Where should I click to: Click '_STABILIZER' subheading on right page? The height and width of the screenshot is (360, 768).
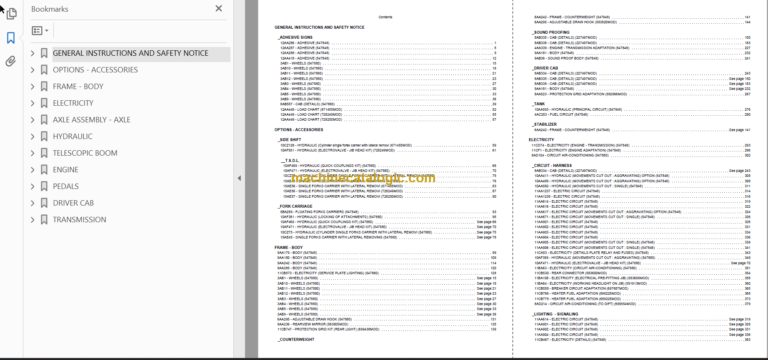544,124
